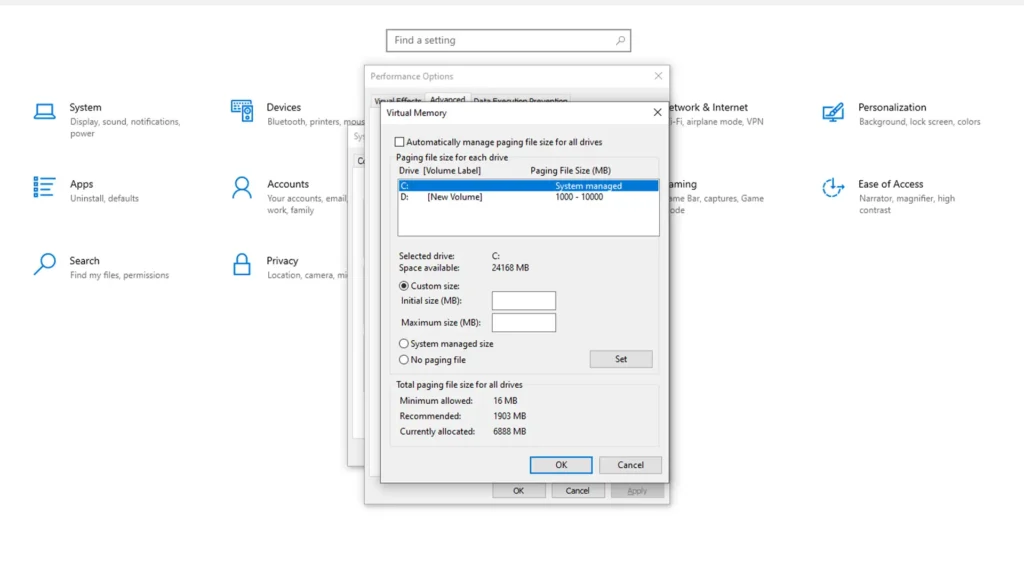Select the System managed size option
The image size is (1024, 576).
point(404,344)
